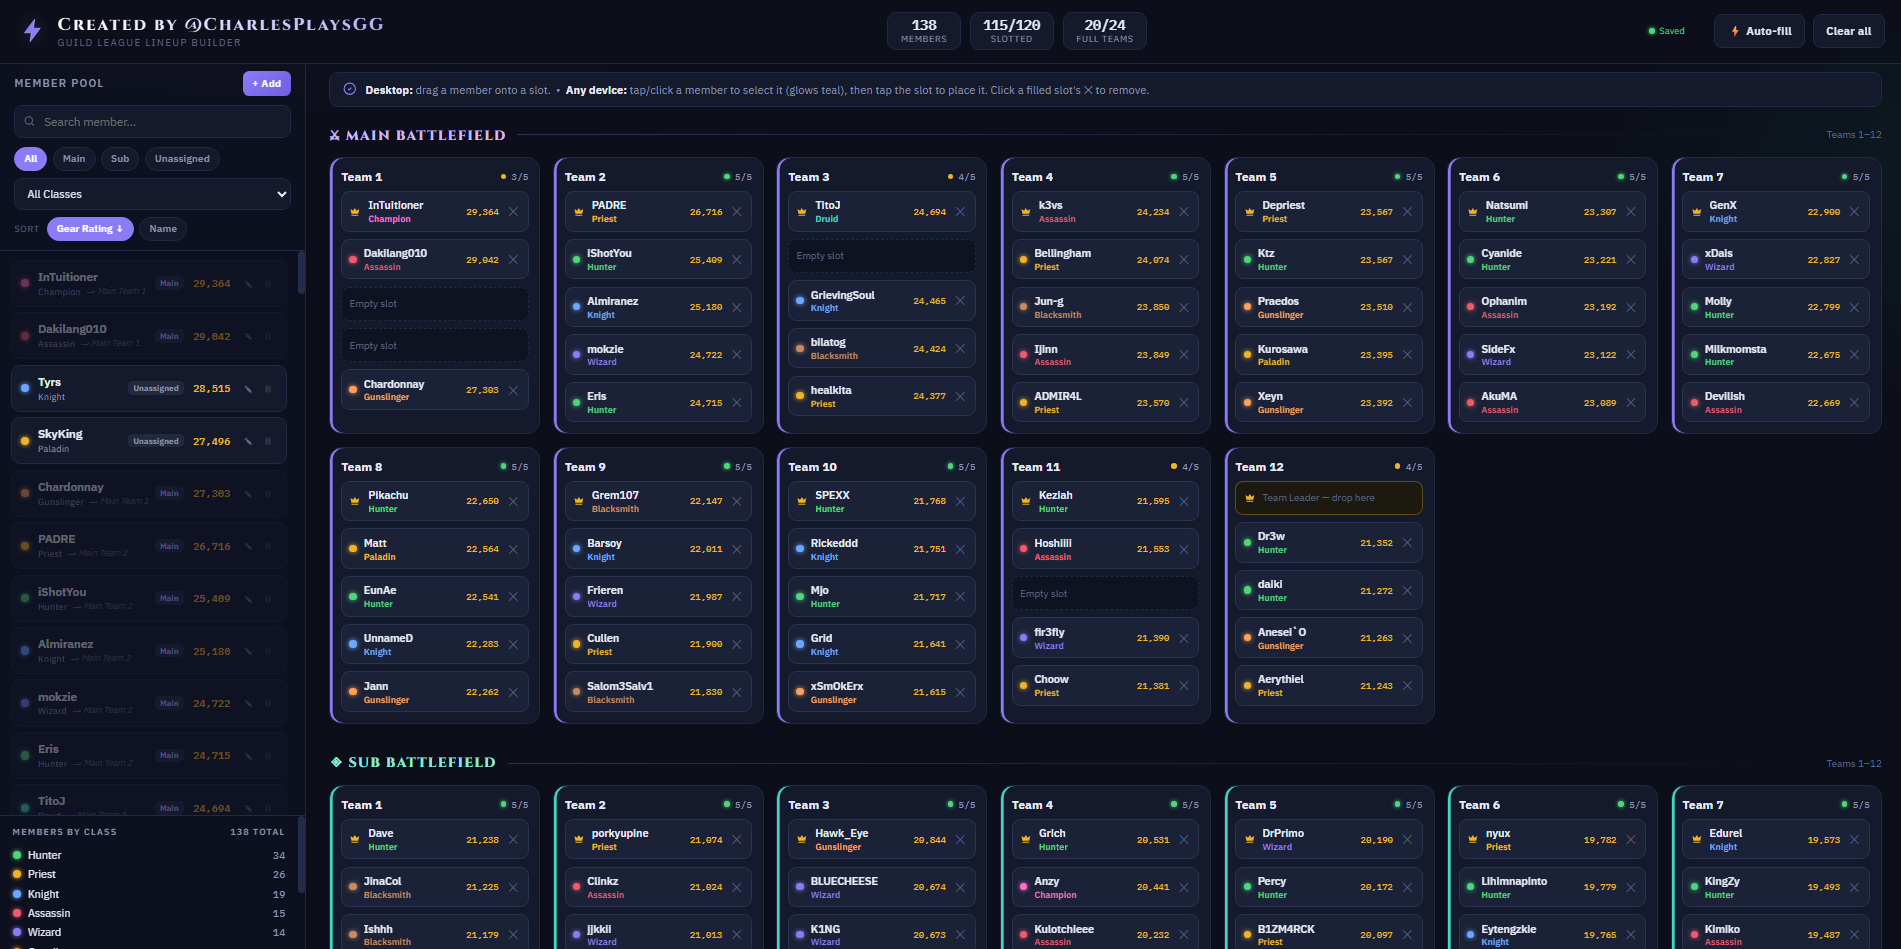Remove SPEXX from Main Team 10
Screen dimensions: 1901x949
point(960,502)
